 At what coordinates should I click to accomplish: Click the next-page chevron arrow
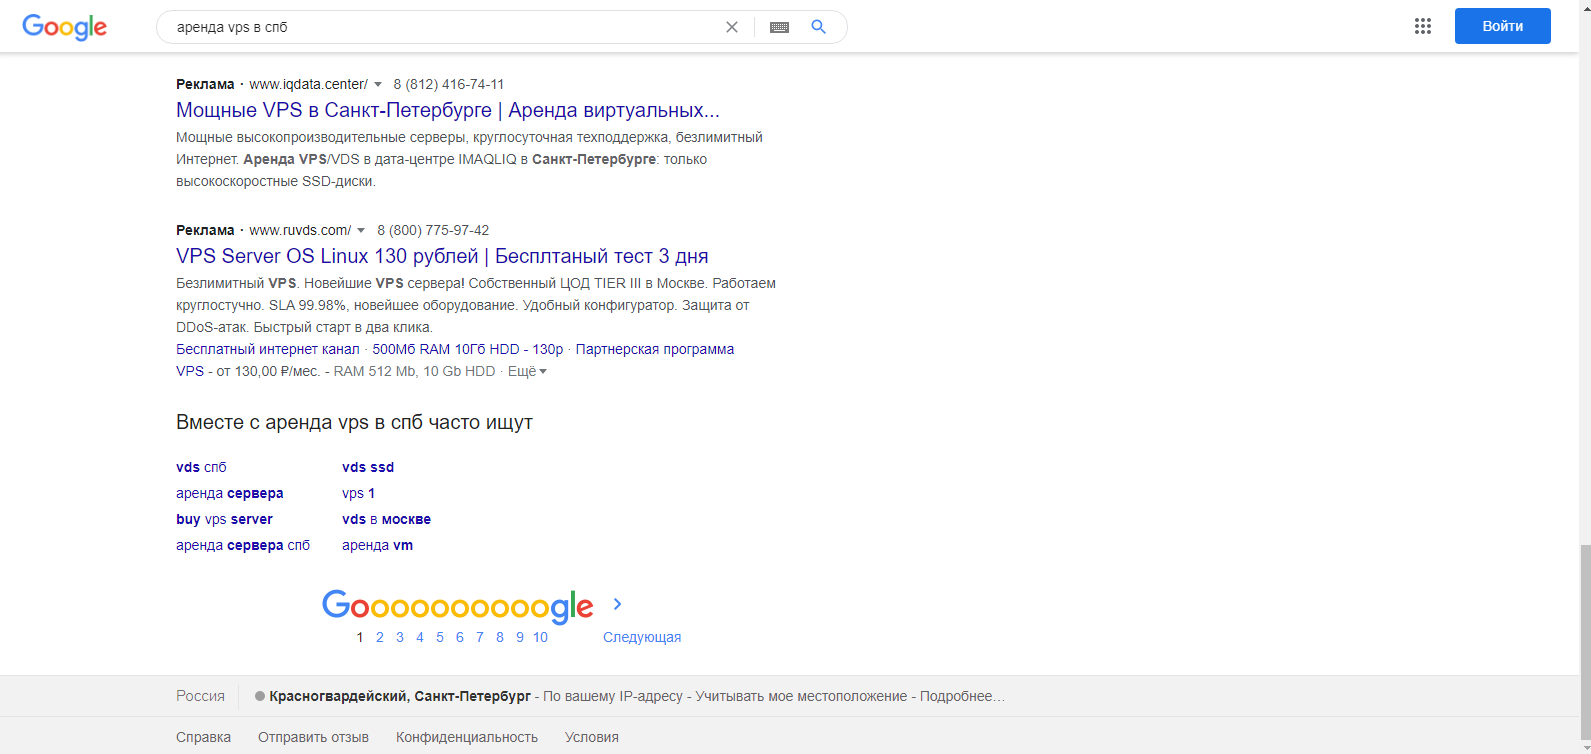(x=617, y=604)
